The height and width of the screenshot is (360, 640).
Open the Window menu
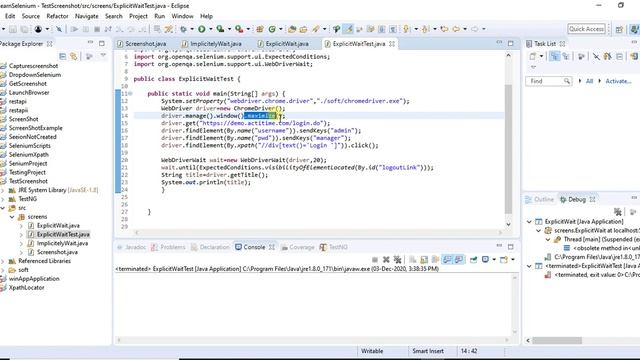point(182,16)
